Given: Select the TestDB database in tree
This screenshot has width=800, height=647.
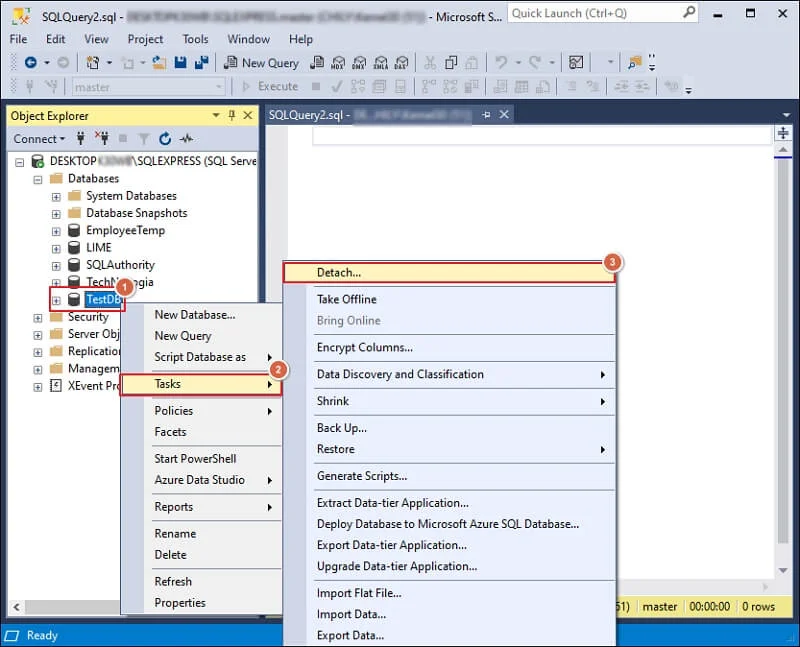Looking at the screenshot, I should 103,300.
